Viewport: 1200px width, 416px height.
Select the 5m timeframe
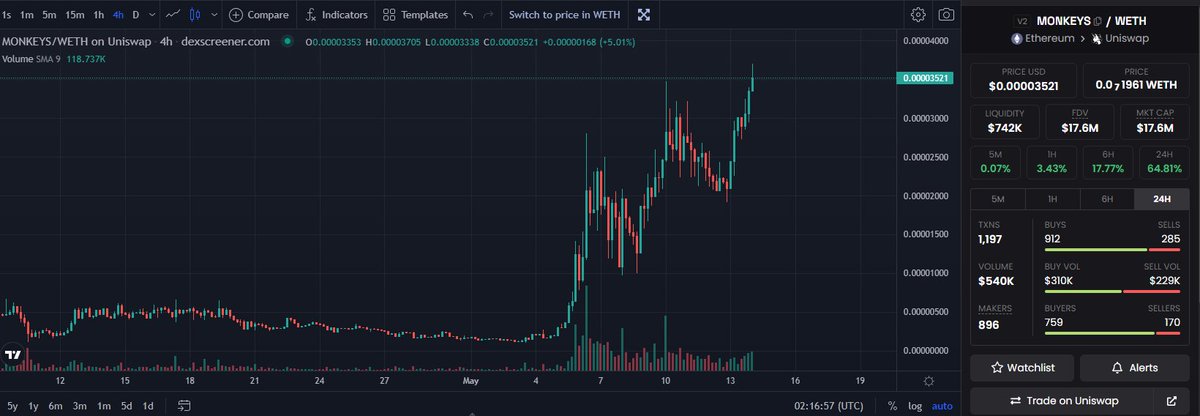tap(50, 15)
